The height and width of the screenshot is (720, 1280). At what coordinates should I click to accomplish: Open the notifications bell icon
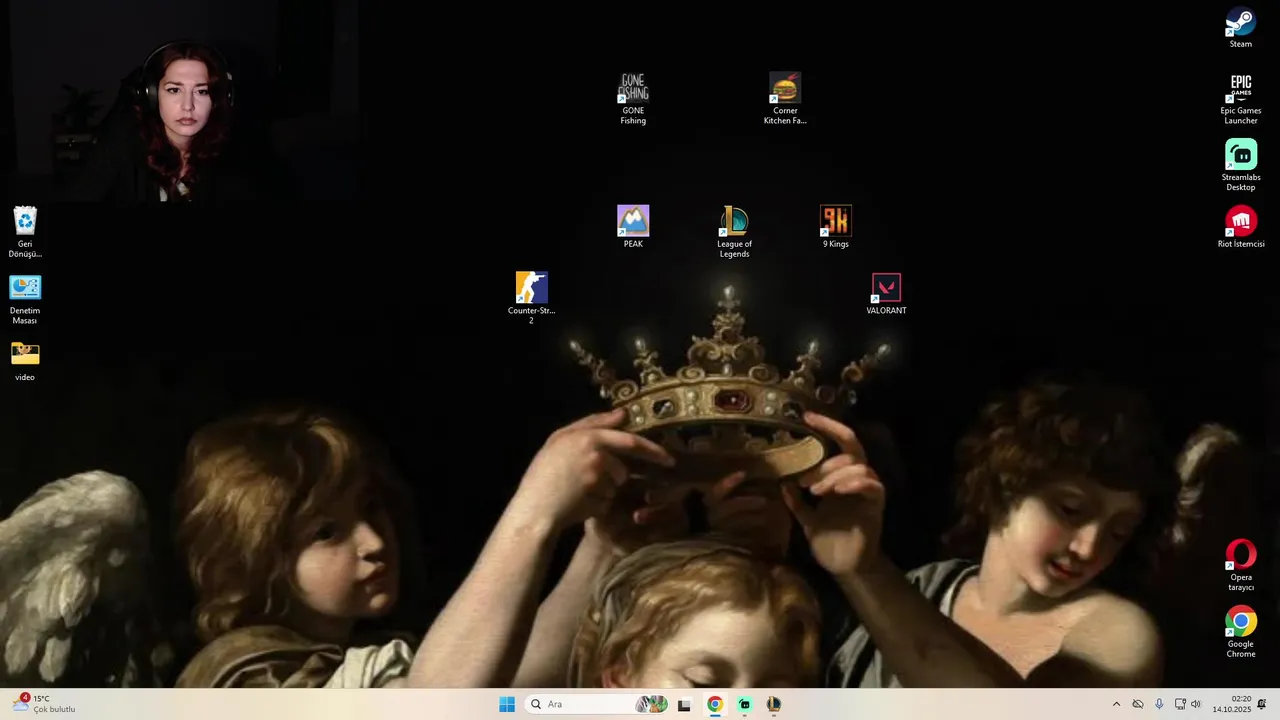1262,704
